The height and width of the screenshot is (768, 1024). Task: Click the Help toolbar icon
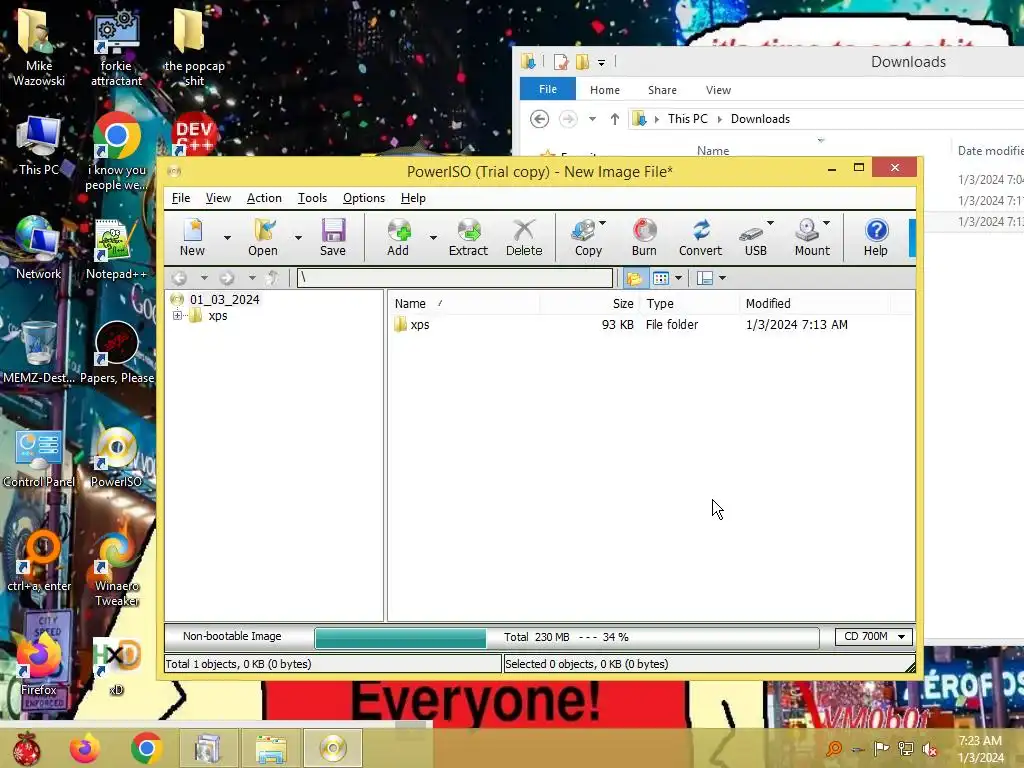pyautogui.click(x=876, y=237)
